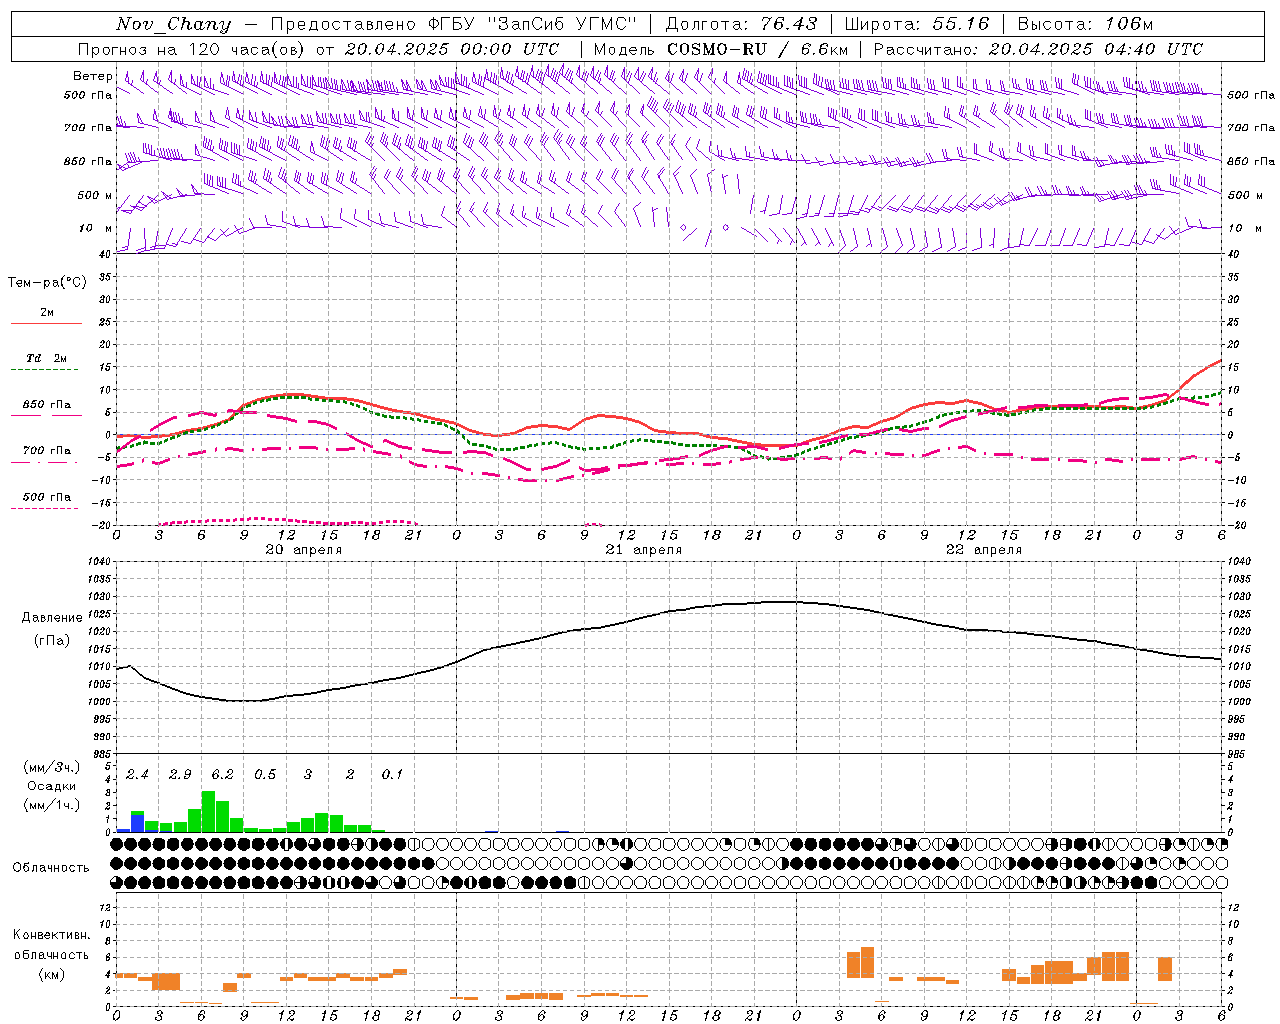Click the Td 2м dew point legend entry
This screenshot has height=1024, width=1280.
(x=47, y=358)
